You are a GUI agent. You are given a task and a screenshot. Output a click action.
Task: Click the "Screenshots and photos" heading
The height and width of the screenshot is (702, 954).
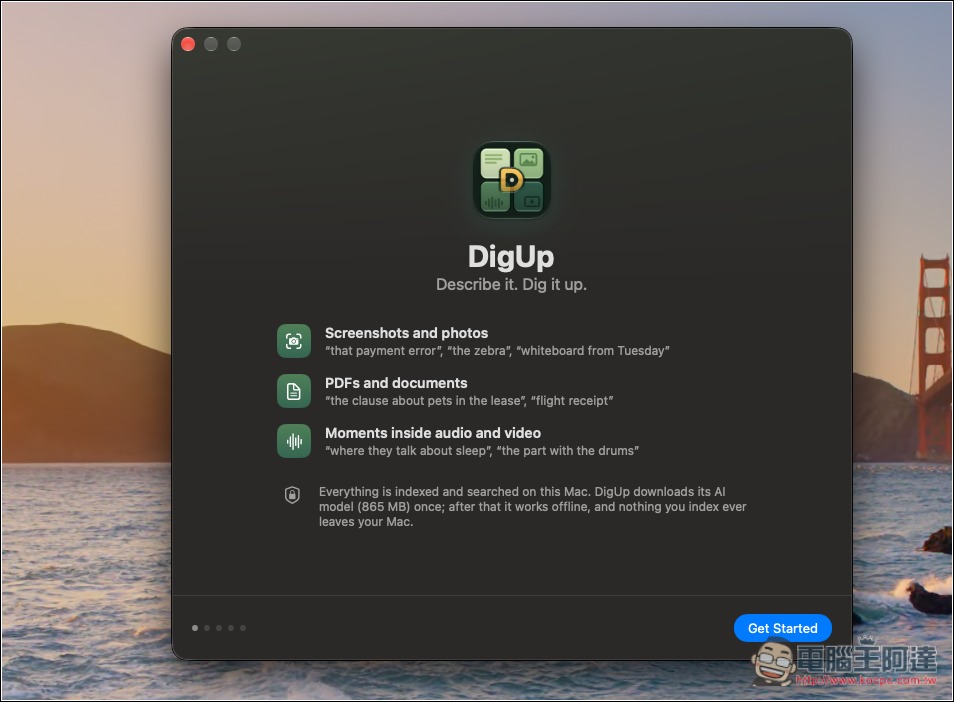pos(406,333)
